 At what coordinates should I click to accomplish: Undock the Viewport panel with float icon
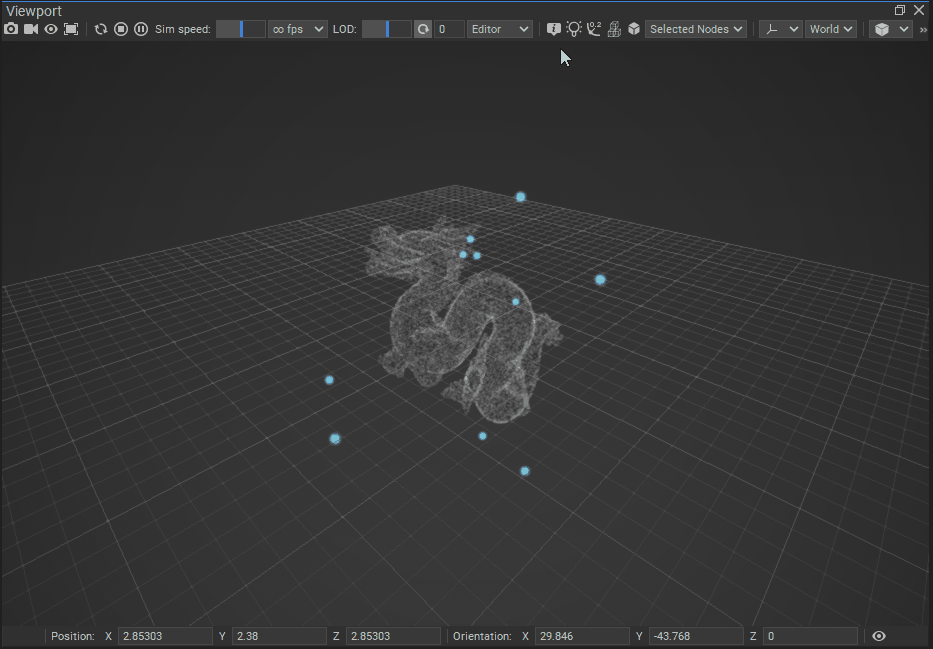(x=900, y=10)
